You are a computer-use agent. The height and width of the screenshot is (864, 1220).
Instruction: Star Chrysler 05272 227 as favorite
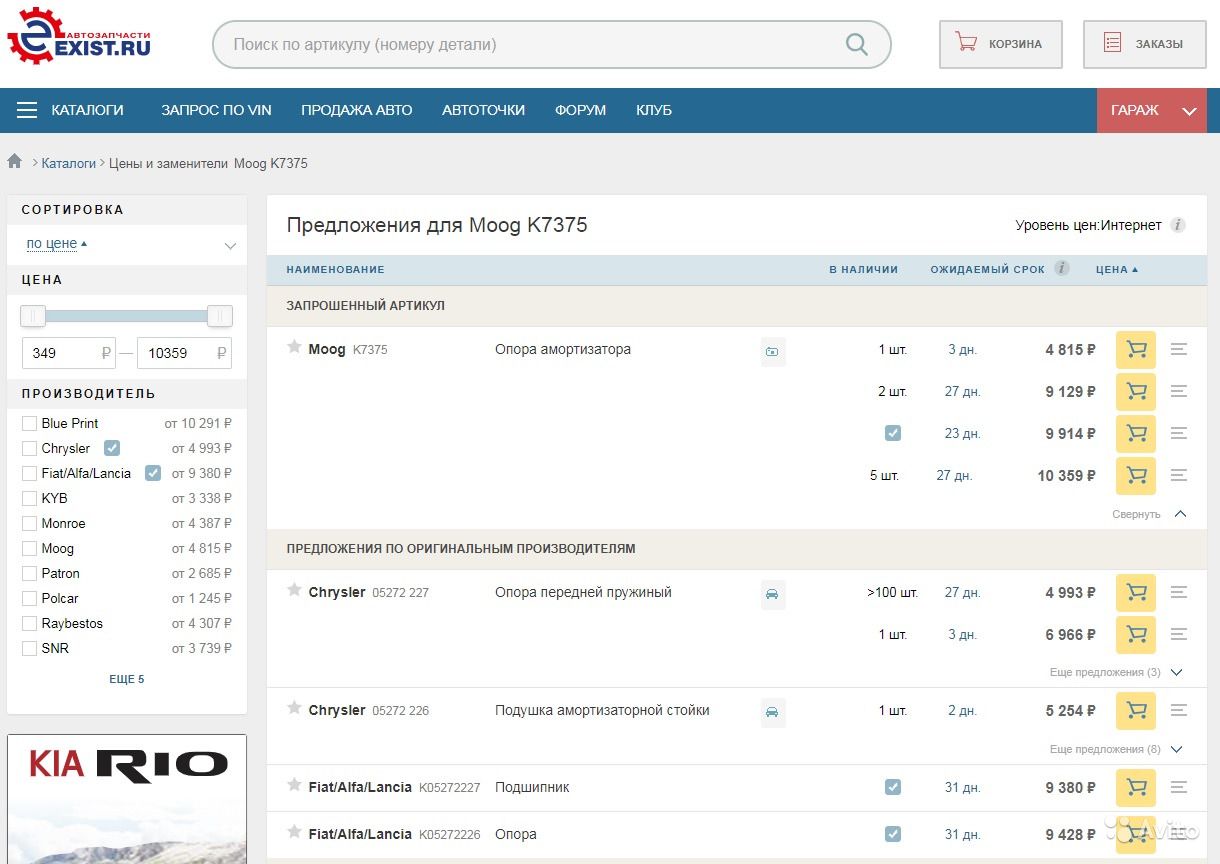point(294,590)
